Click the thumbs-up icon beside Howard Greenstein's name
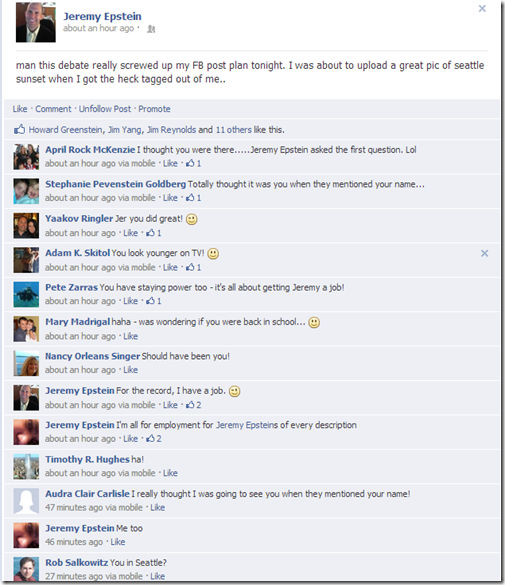This screenshot has width=505, height=585. pos(19,129)
